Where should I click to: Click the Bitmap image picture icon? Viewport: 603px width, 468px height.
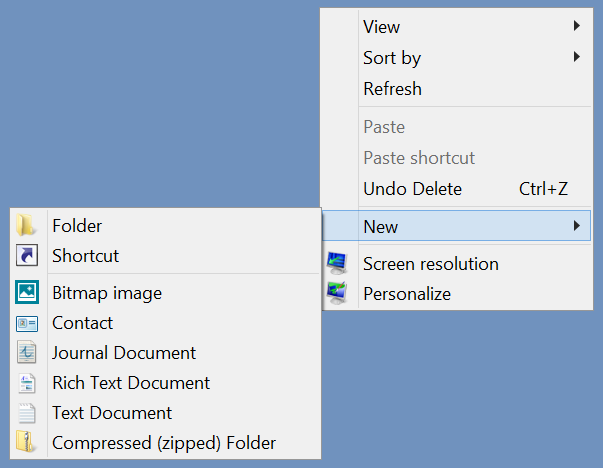pos(27,292)
